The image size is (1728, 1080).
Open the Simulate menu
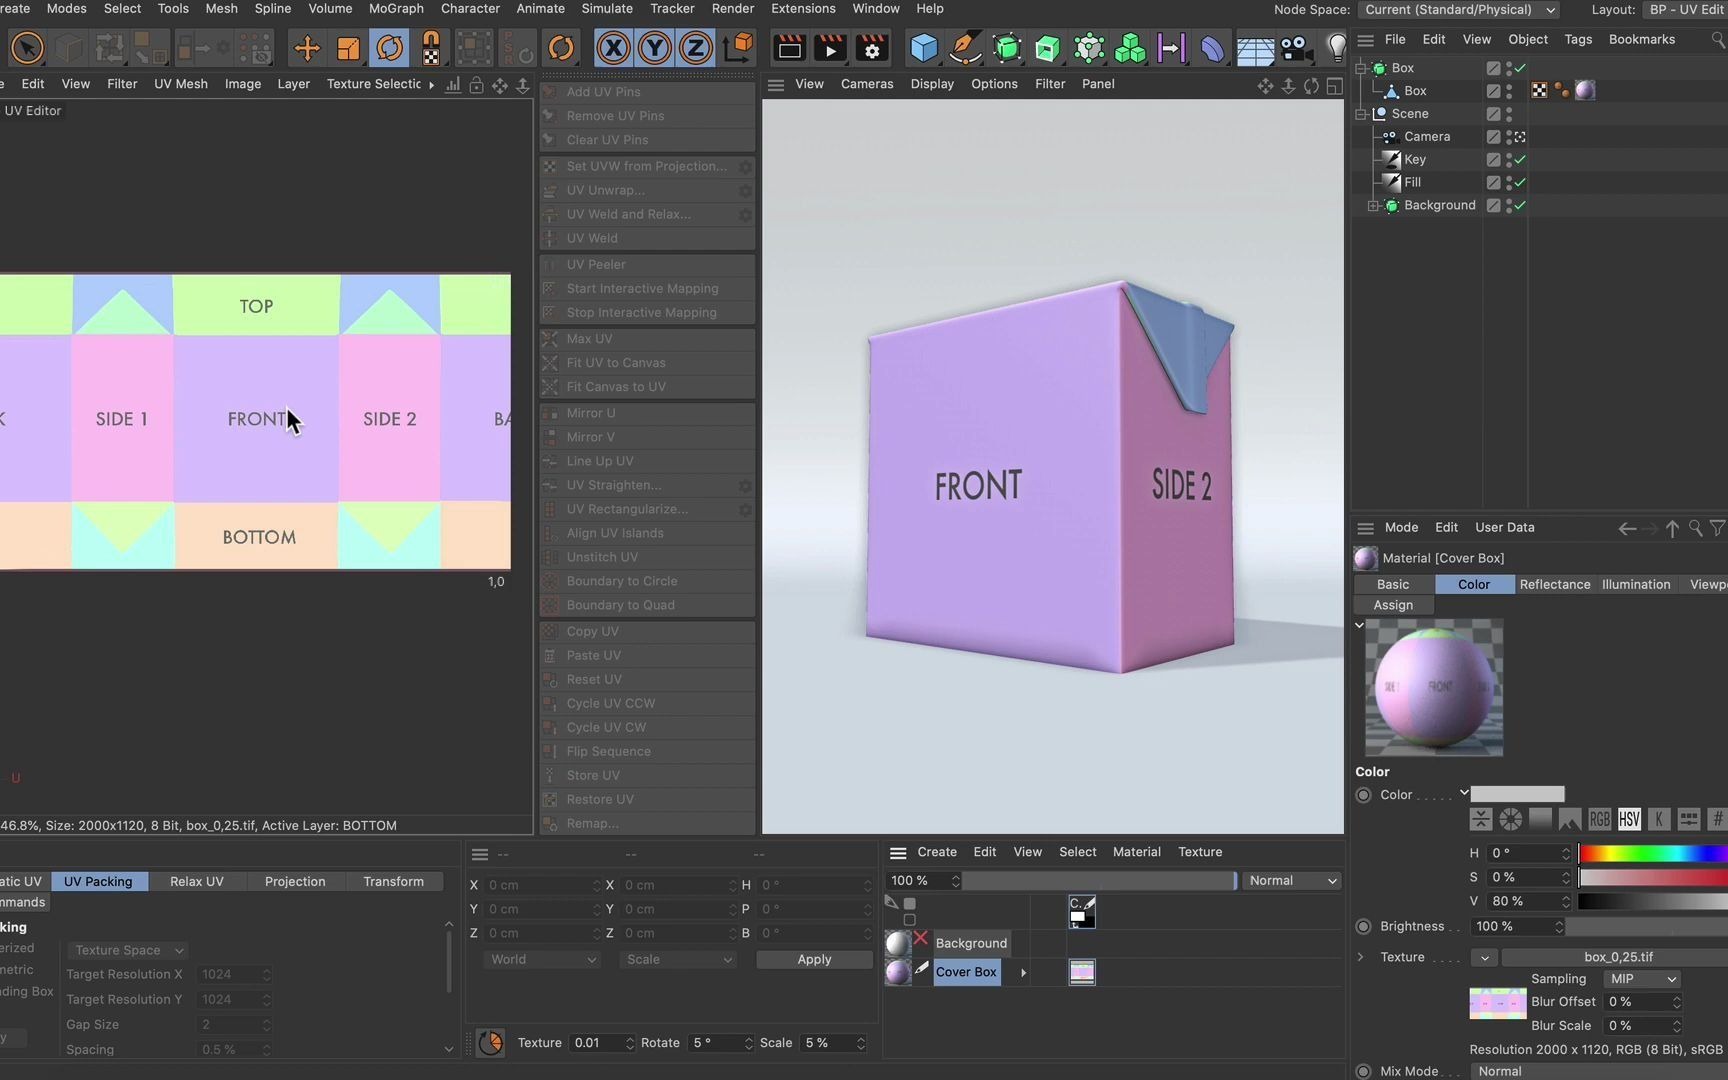(606, 8)
